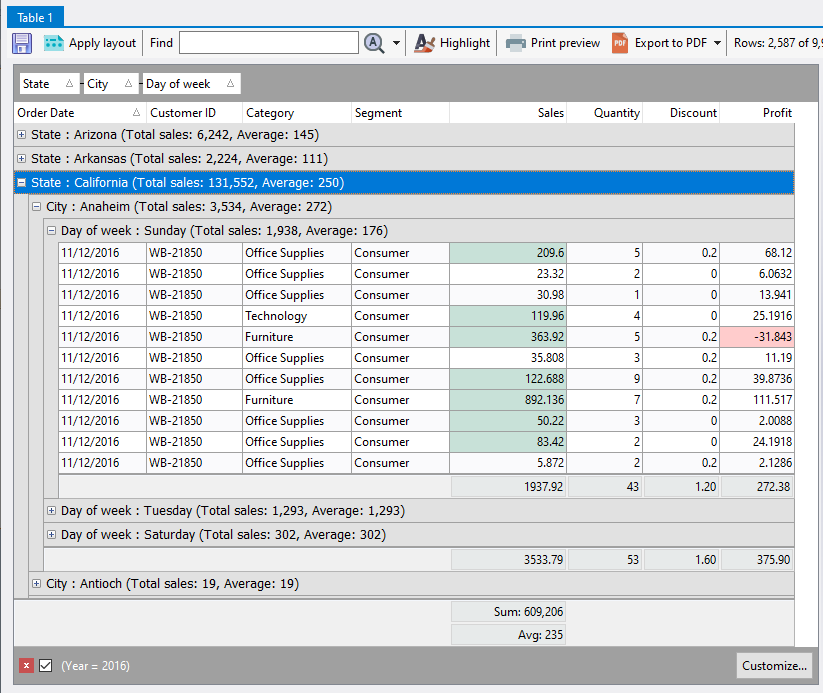Viewport: 823px width, 693px height.
Task: Open the find options dropdown arrow
Action: [x=396, y=43]
